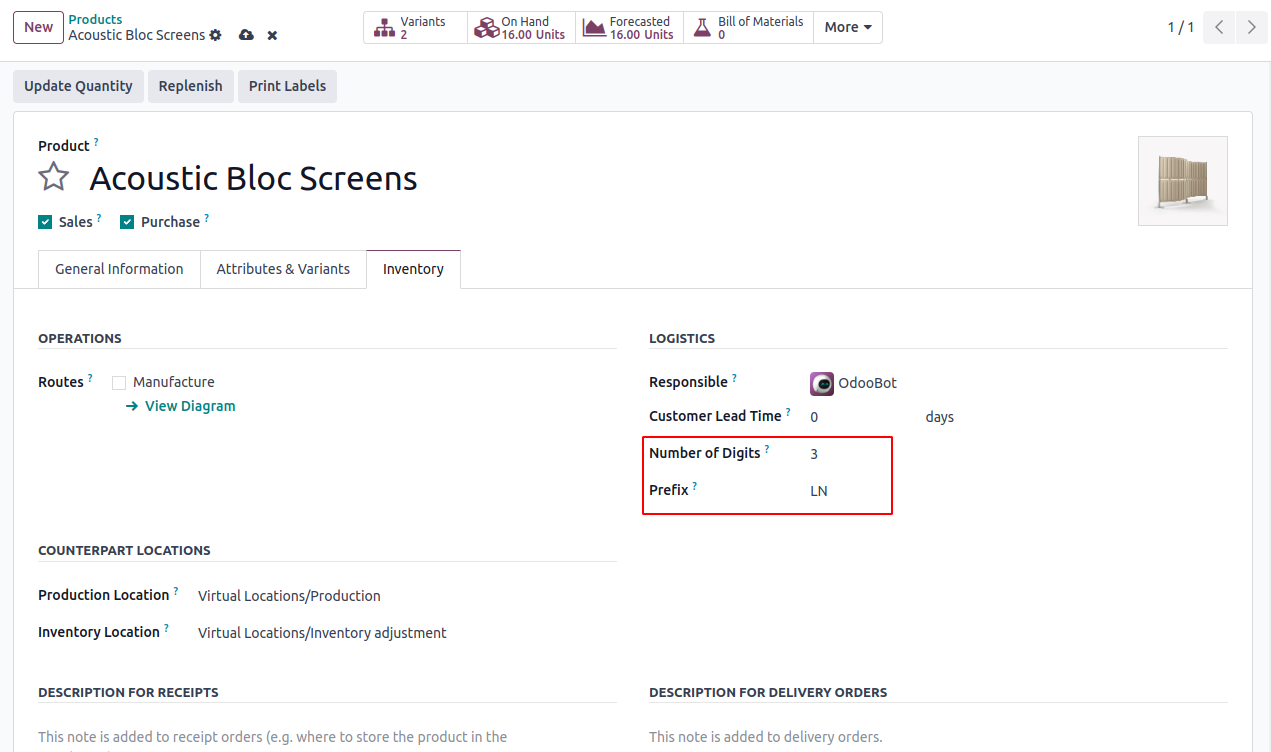
Task: Switch to the General Information tab
Action: (x=119, y=269)
